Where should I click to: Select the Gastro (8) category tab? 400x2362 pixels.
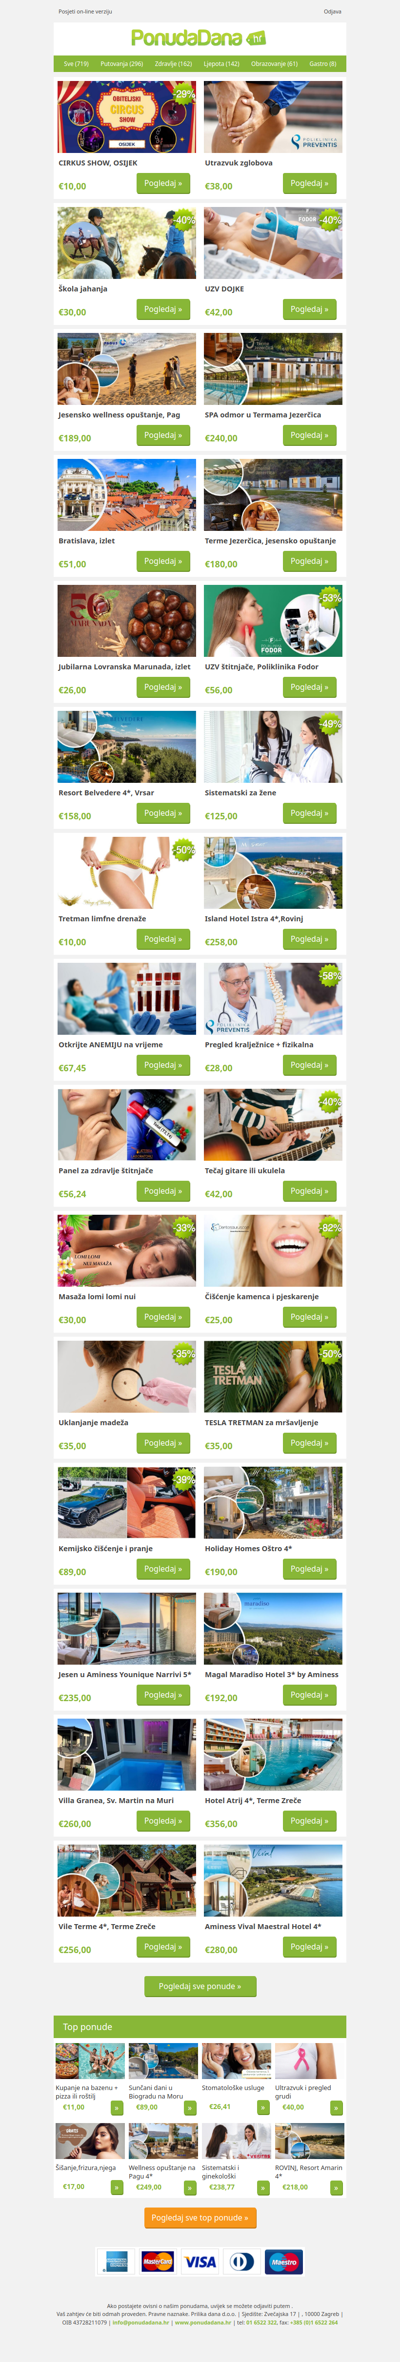tap(322, 63)
